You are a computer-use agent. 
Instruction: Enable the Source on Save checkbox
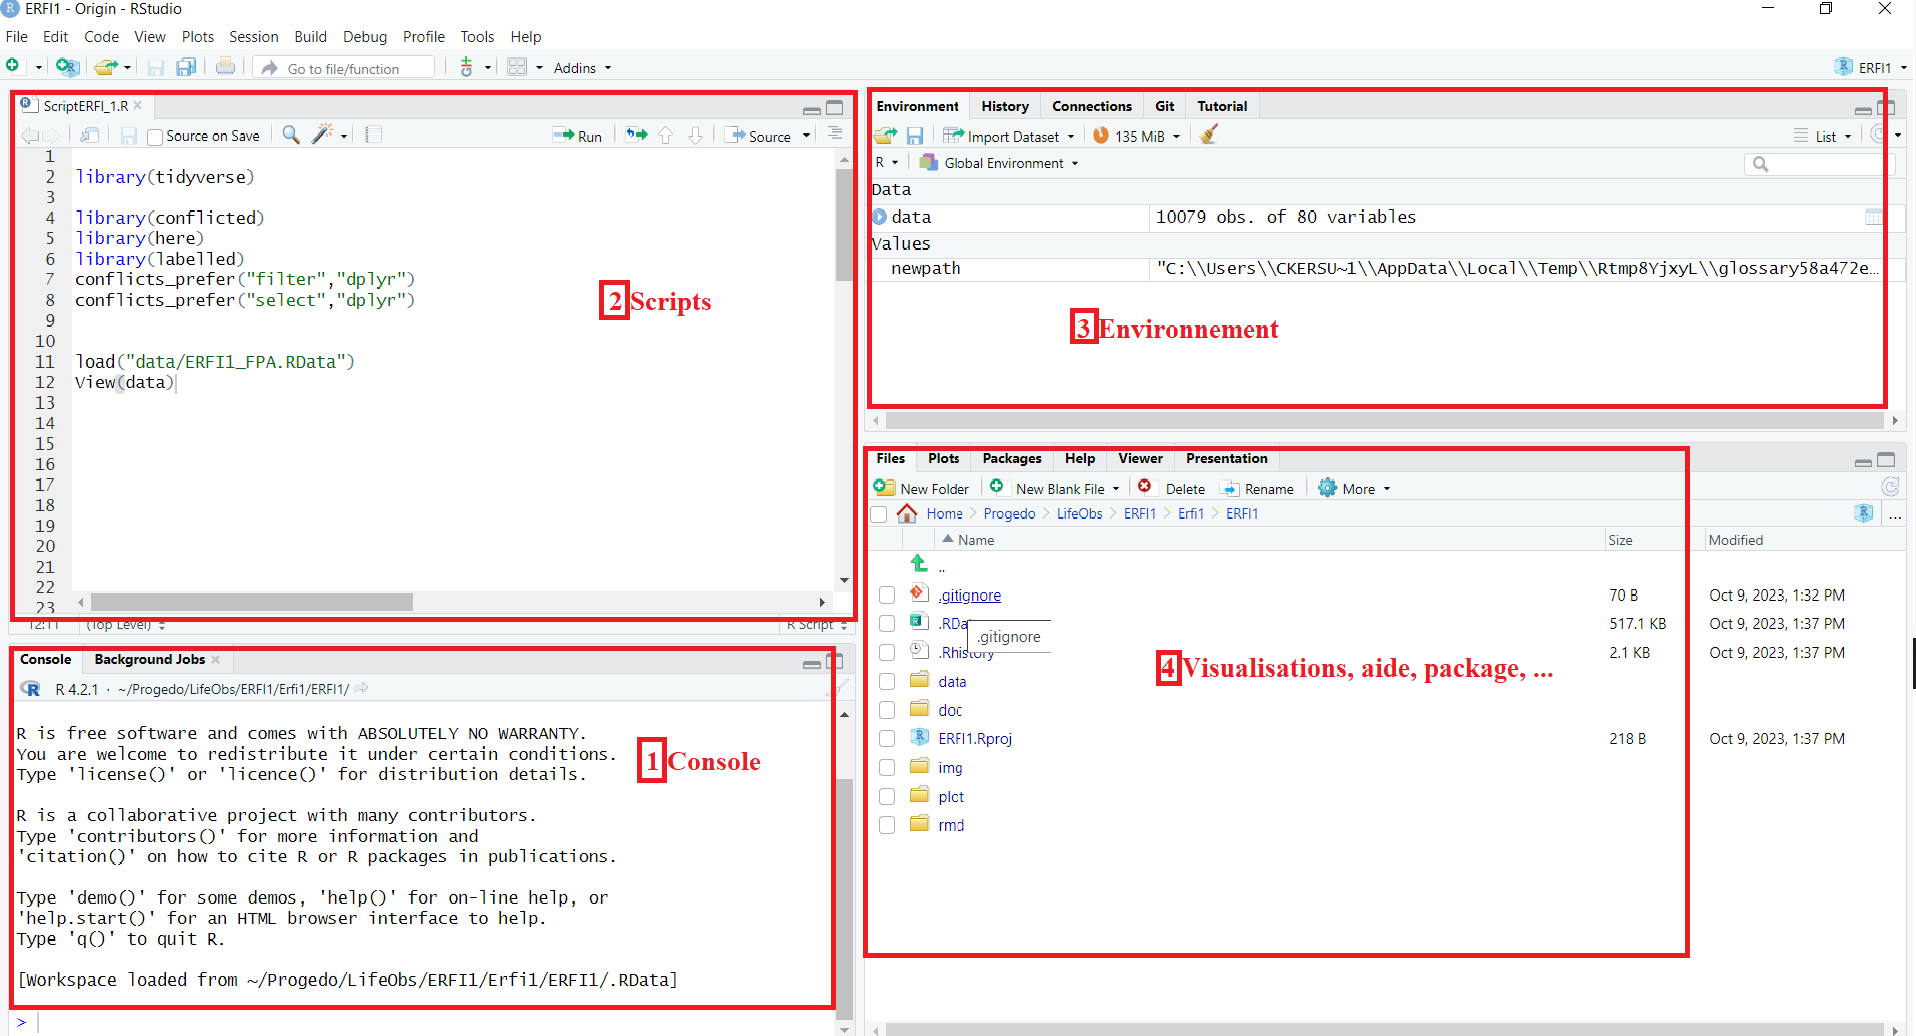tap(155, 137)
